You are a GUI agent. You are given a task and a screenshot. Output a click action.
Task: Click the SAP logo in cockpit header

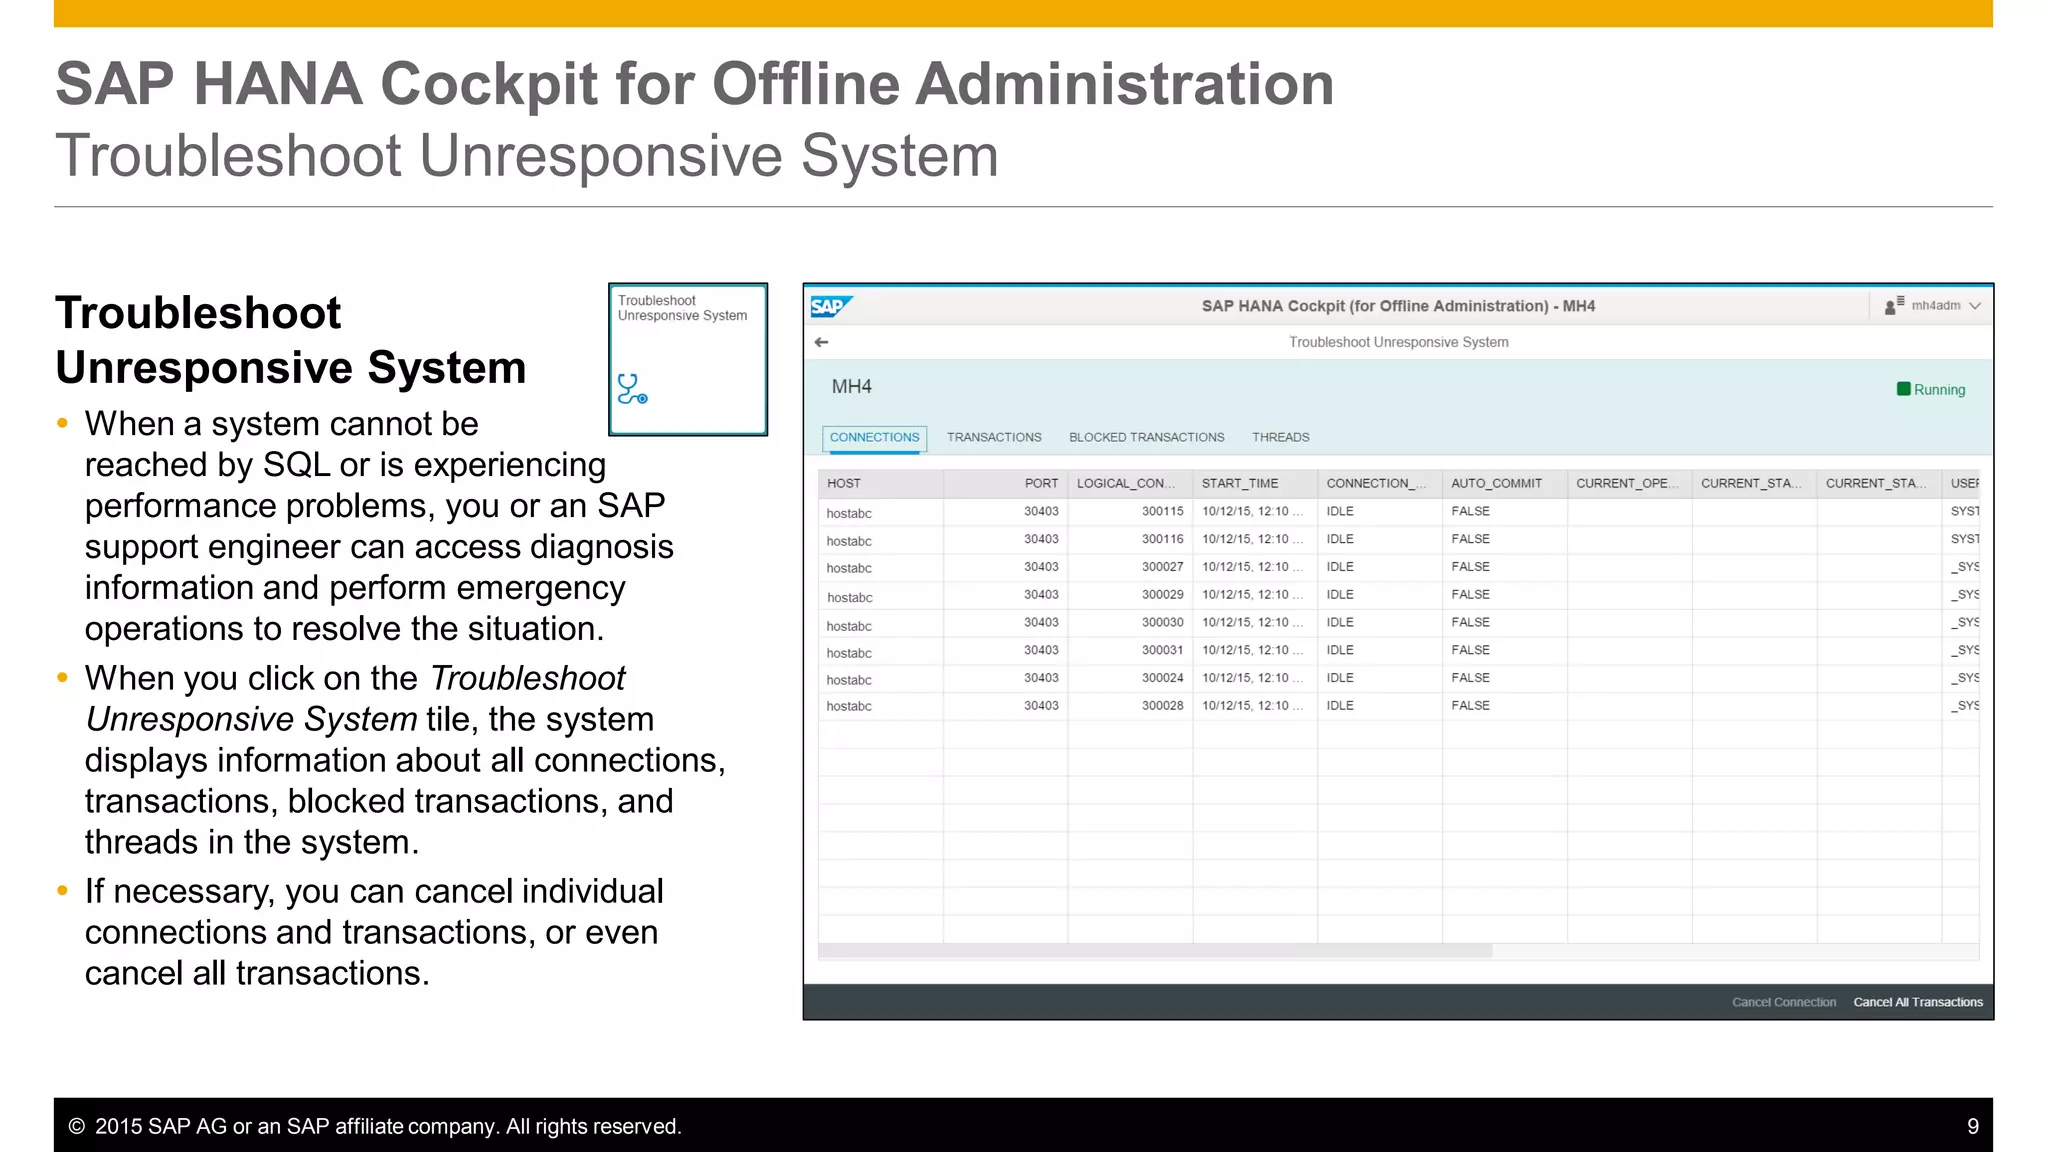(x=830, y=306)
